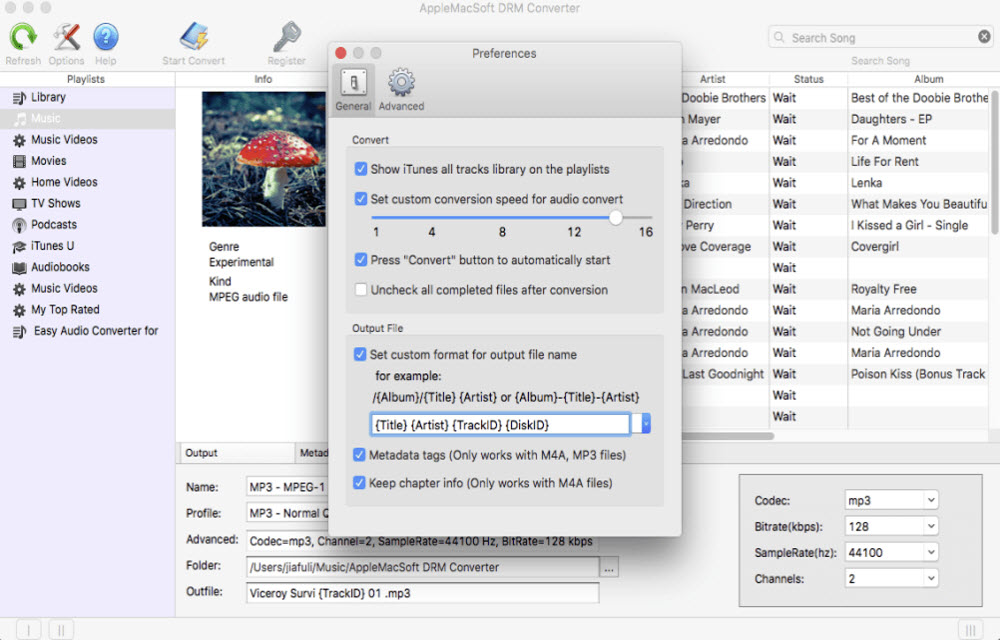Clear the Search Song field with X
1000x640 pixels.
click(x=984, y=37)
